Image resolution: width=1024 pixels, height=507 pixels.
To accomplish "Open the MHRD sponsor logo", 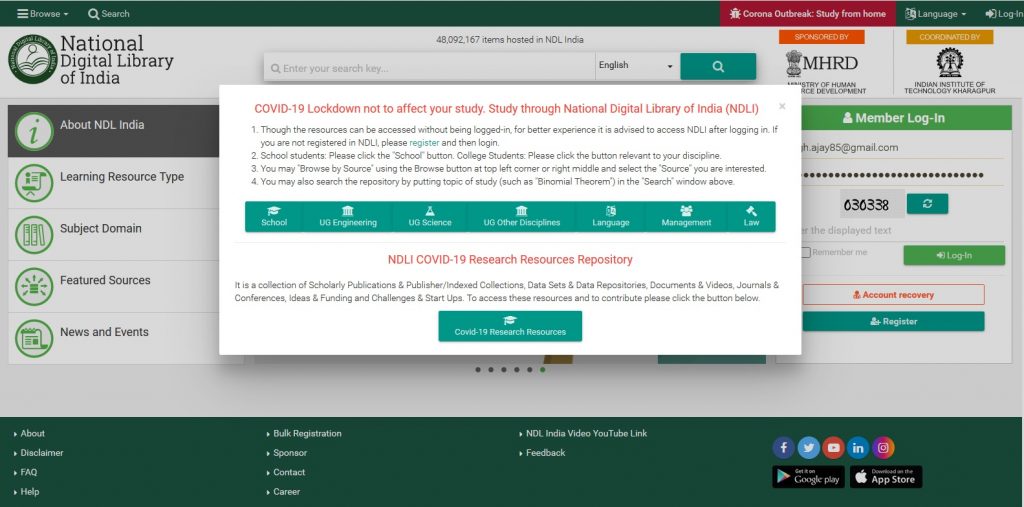I will click(x=822, y=71).
